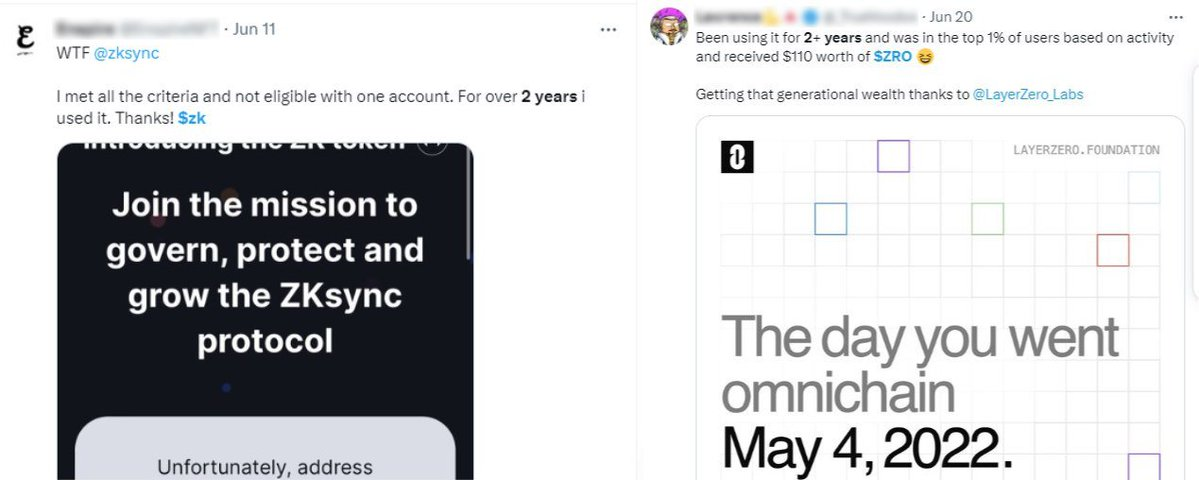
Task: Click the blue outlined square in the grid
Action: [x=830, y=219]
